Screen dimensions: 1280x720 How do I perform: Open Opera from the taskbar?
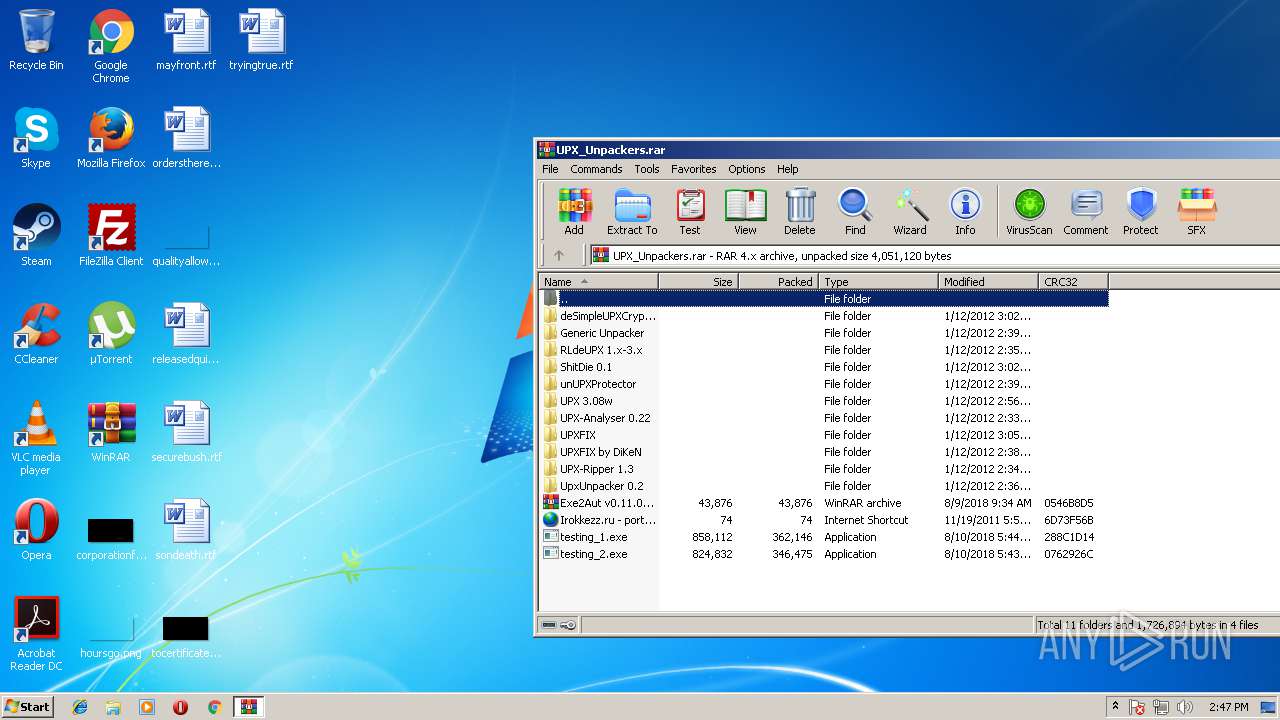point(180,707)
